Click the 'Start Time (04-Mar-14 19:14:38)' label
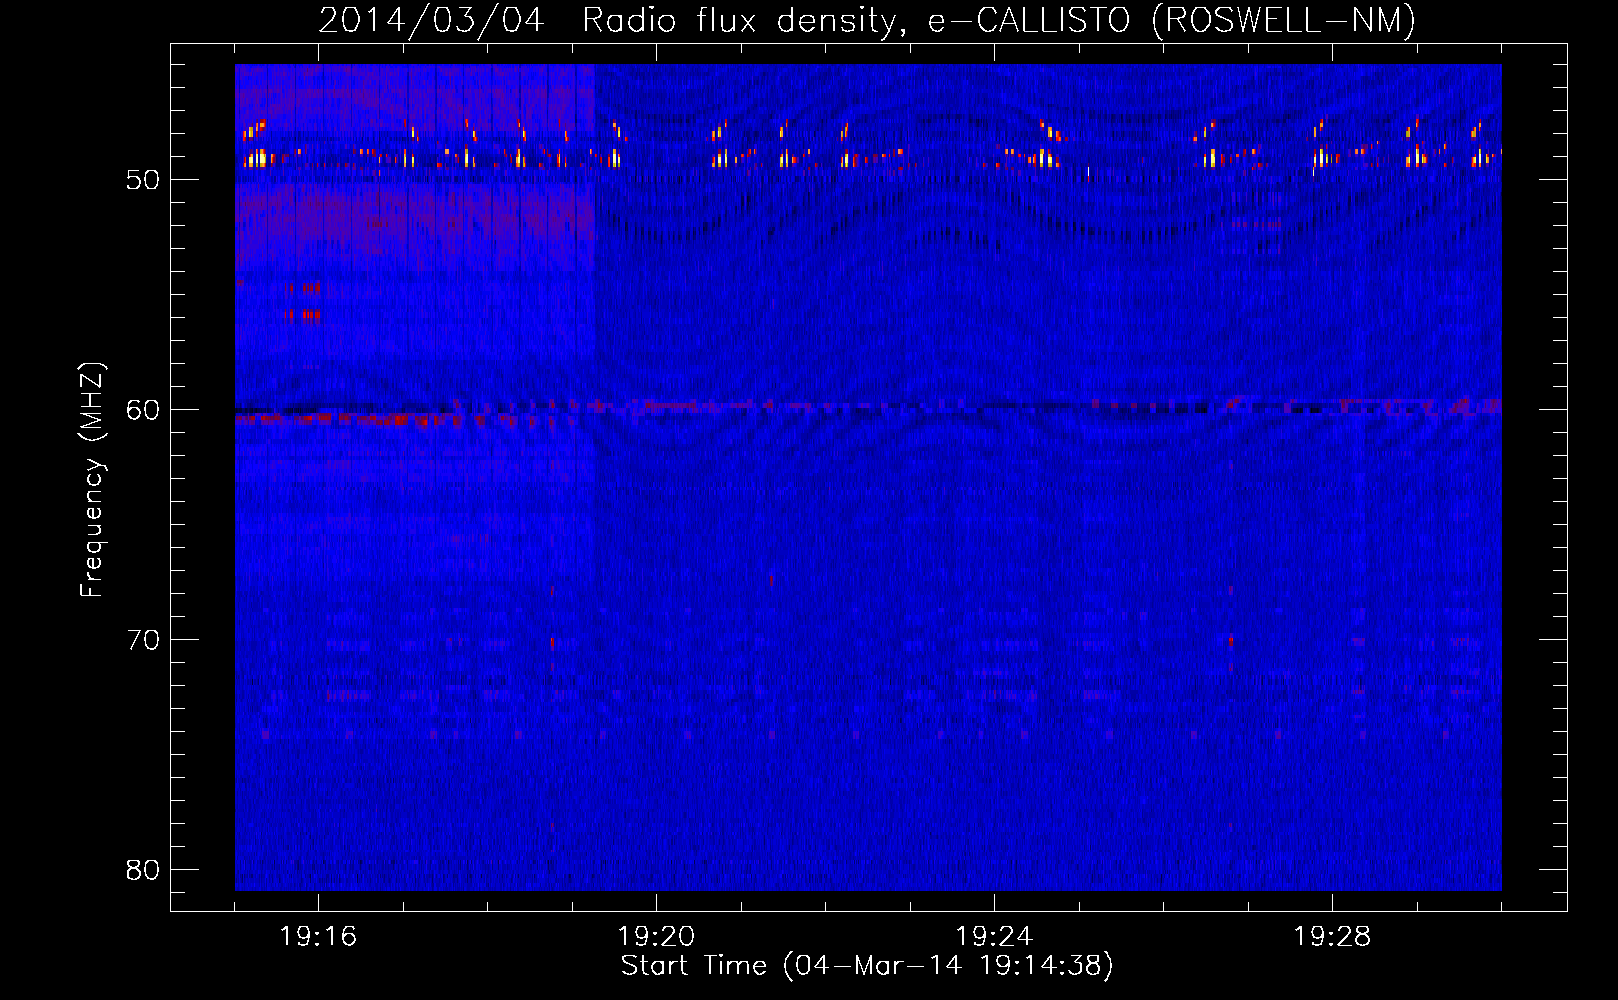 click(867, 966)
